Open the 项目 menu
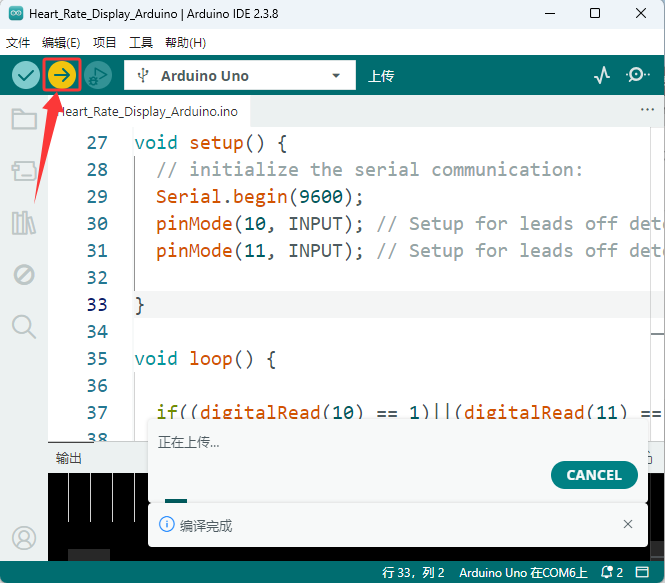Image resolution: width=665 pixels, height=583 pixels. 105,42
